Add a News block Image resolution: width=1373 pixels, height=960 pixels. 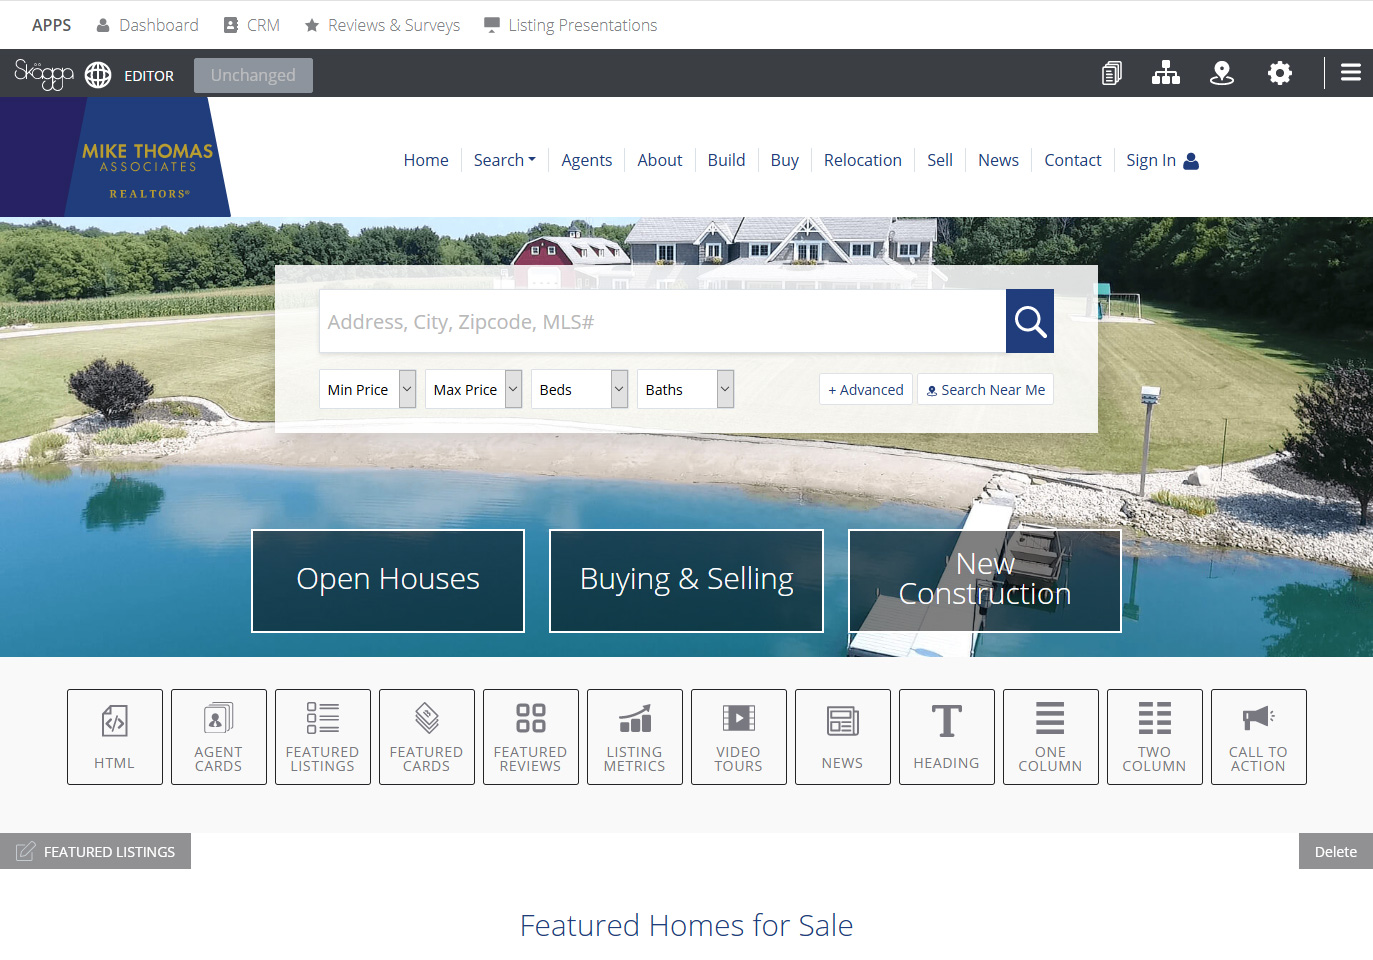coord(843,737)
